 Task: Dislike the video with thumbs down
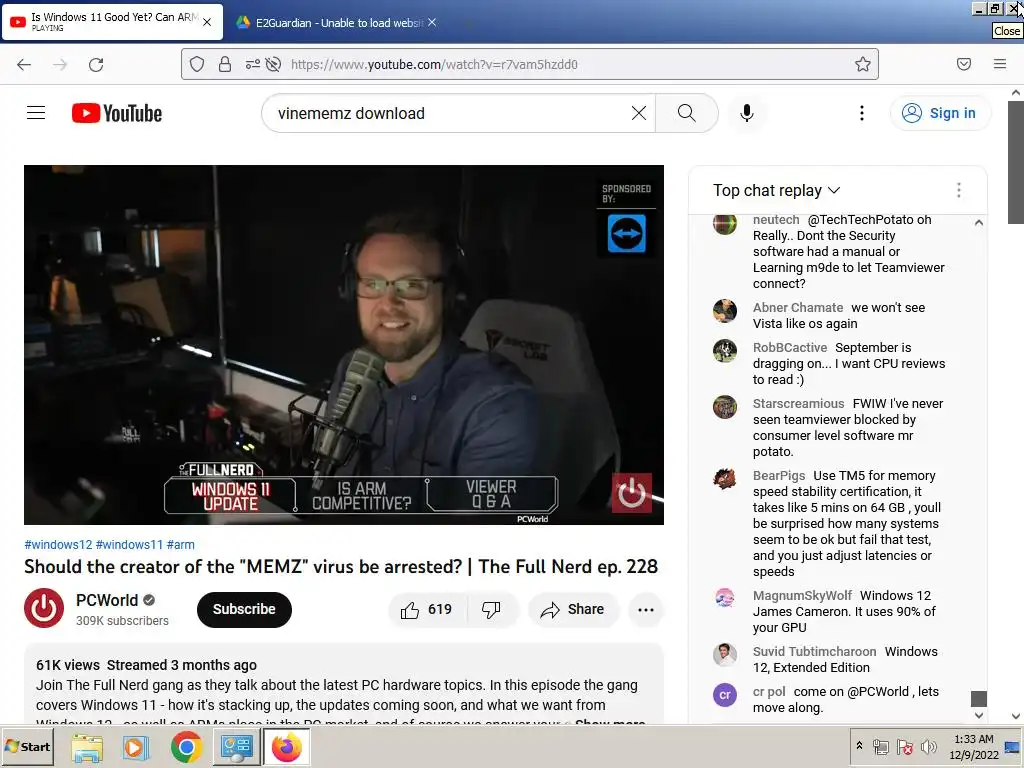(x=491, y=609)
